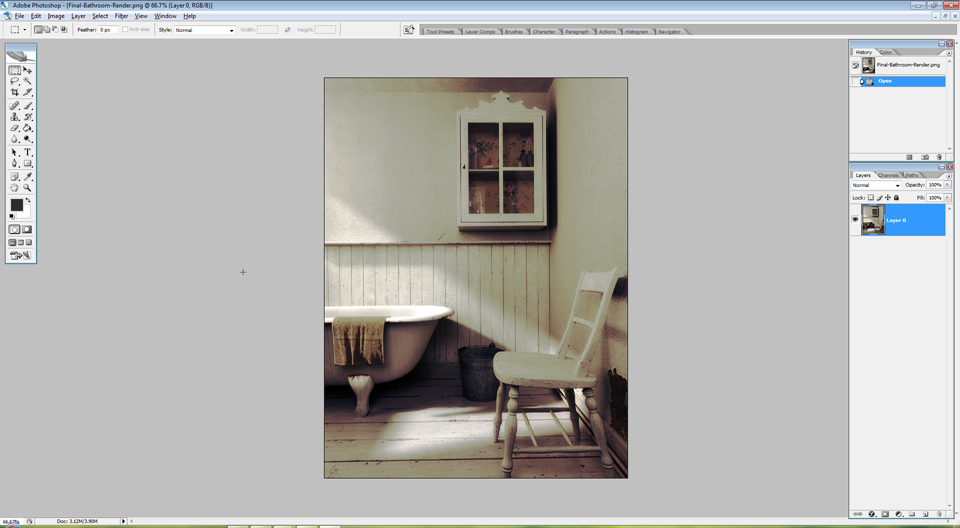Toggle the lock all padlock icon
This screenshot has height=528, width=960.
coord(896,198)
